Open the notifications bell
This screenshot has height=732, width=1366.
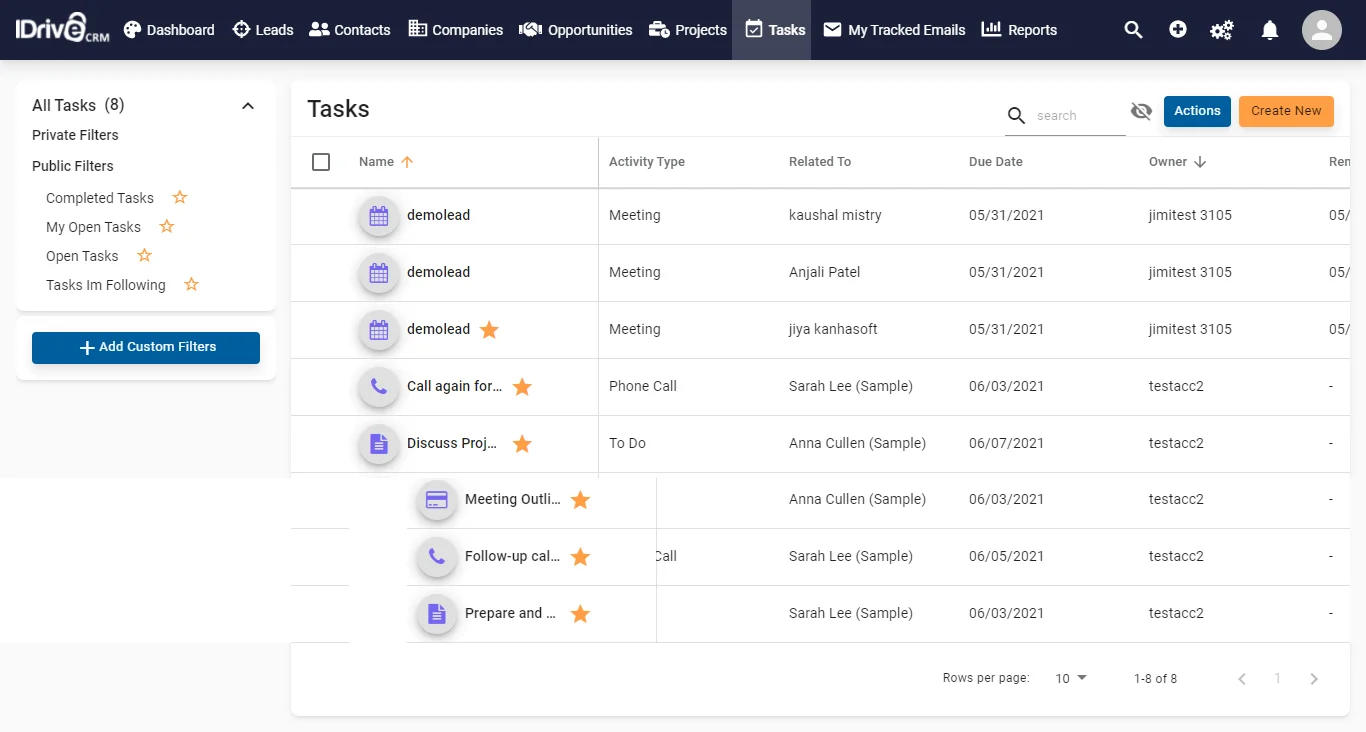(x=1270, y=30)
